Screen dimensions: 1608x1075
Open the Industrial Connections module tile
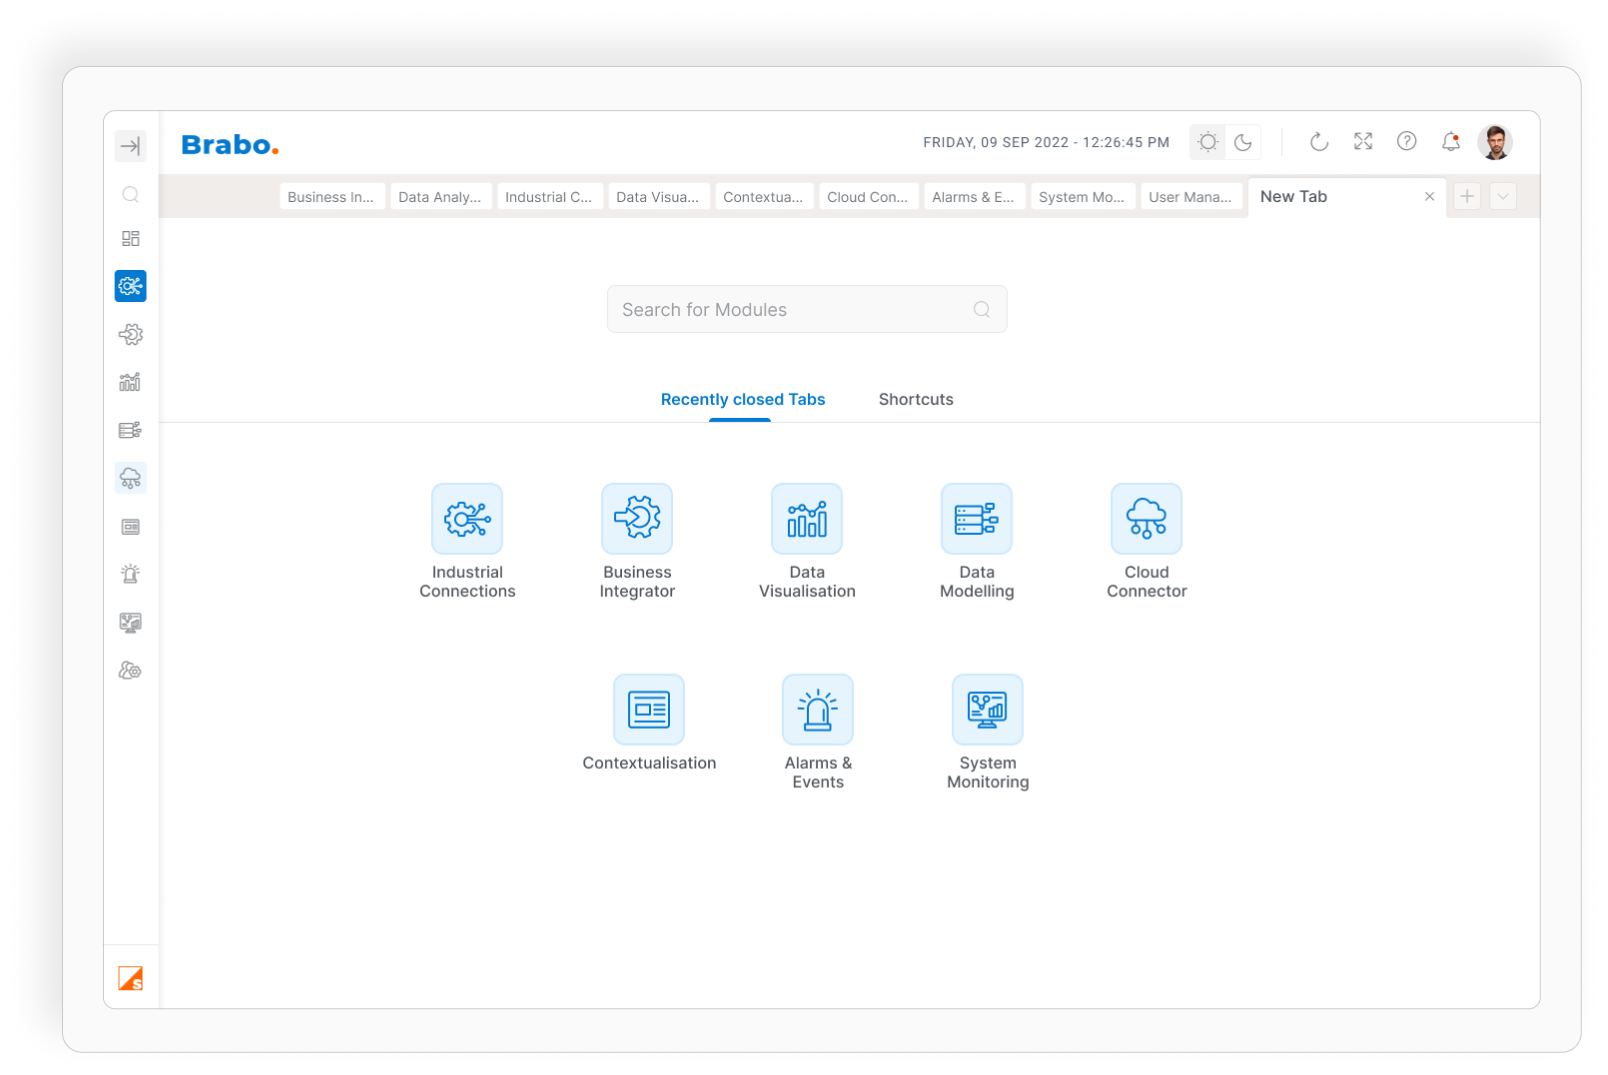pos(467,519)
